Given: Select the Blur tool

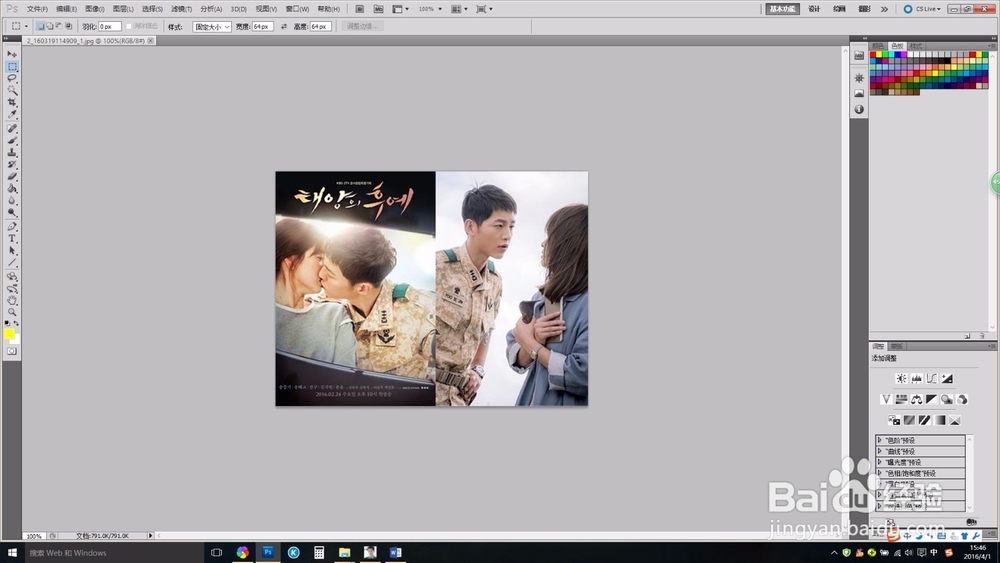Looking at the screenshot, I should tap(12, 201).
